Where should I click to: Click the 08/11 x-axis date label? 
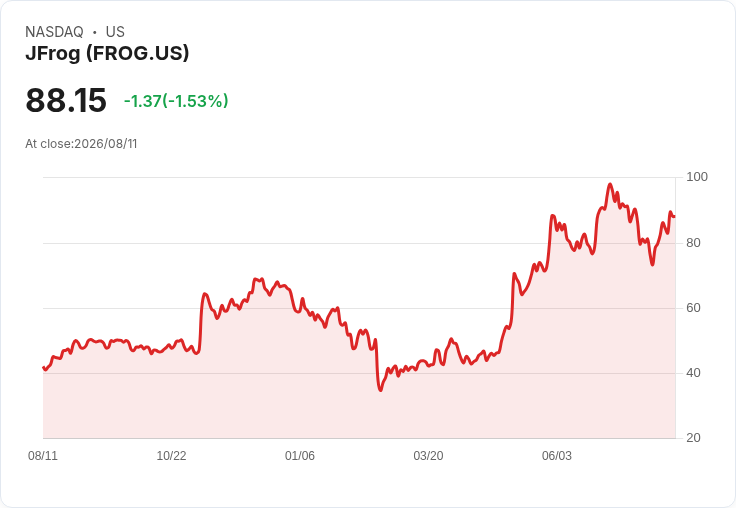coord(43,455)
